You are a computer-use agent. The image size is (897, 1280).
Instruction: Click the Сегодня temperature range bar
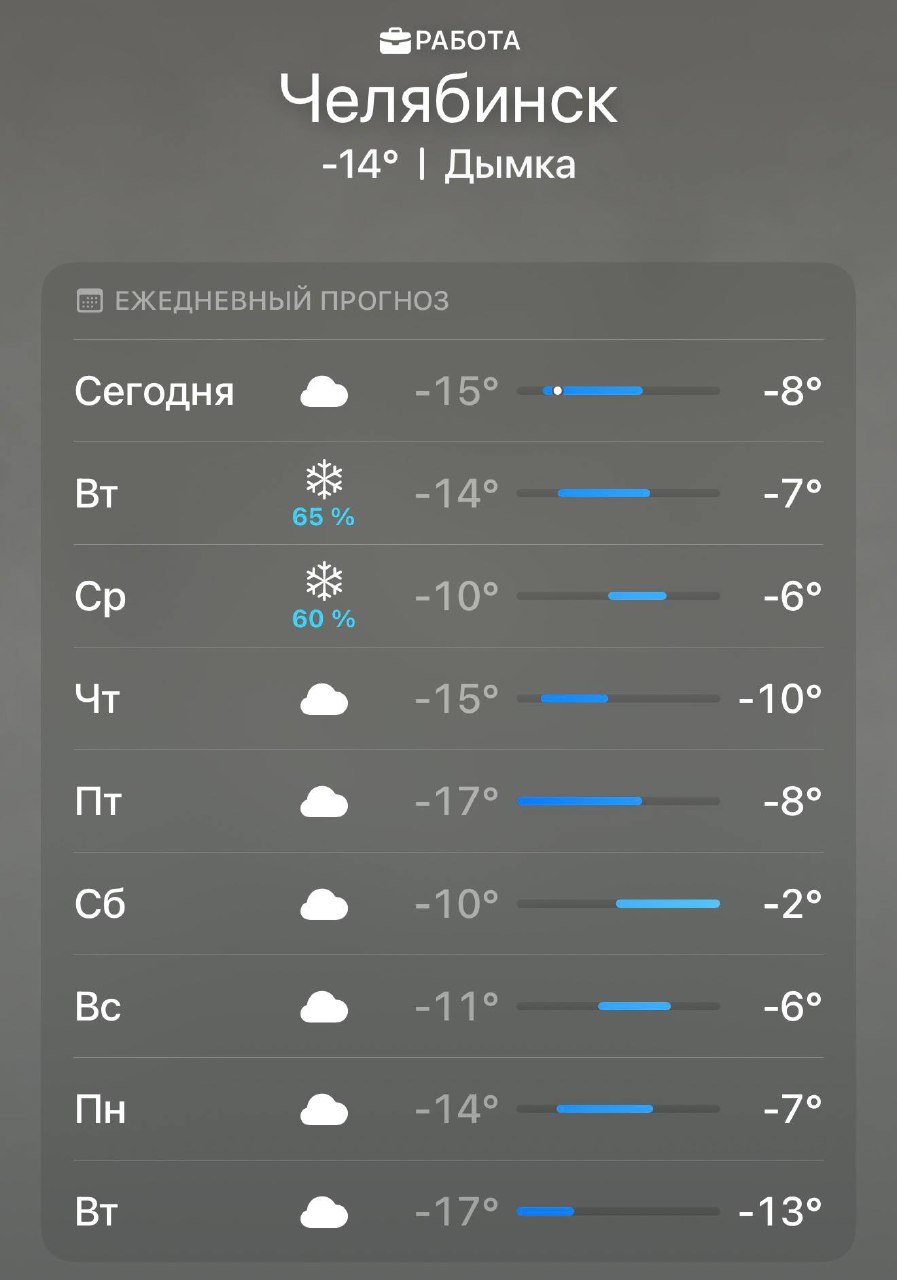618,391
